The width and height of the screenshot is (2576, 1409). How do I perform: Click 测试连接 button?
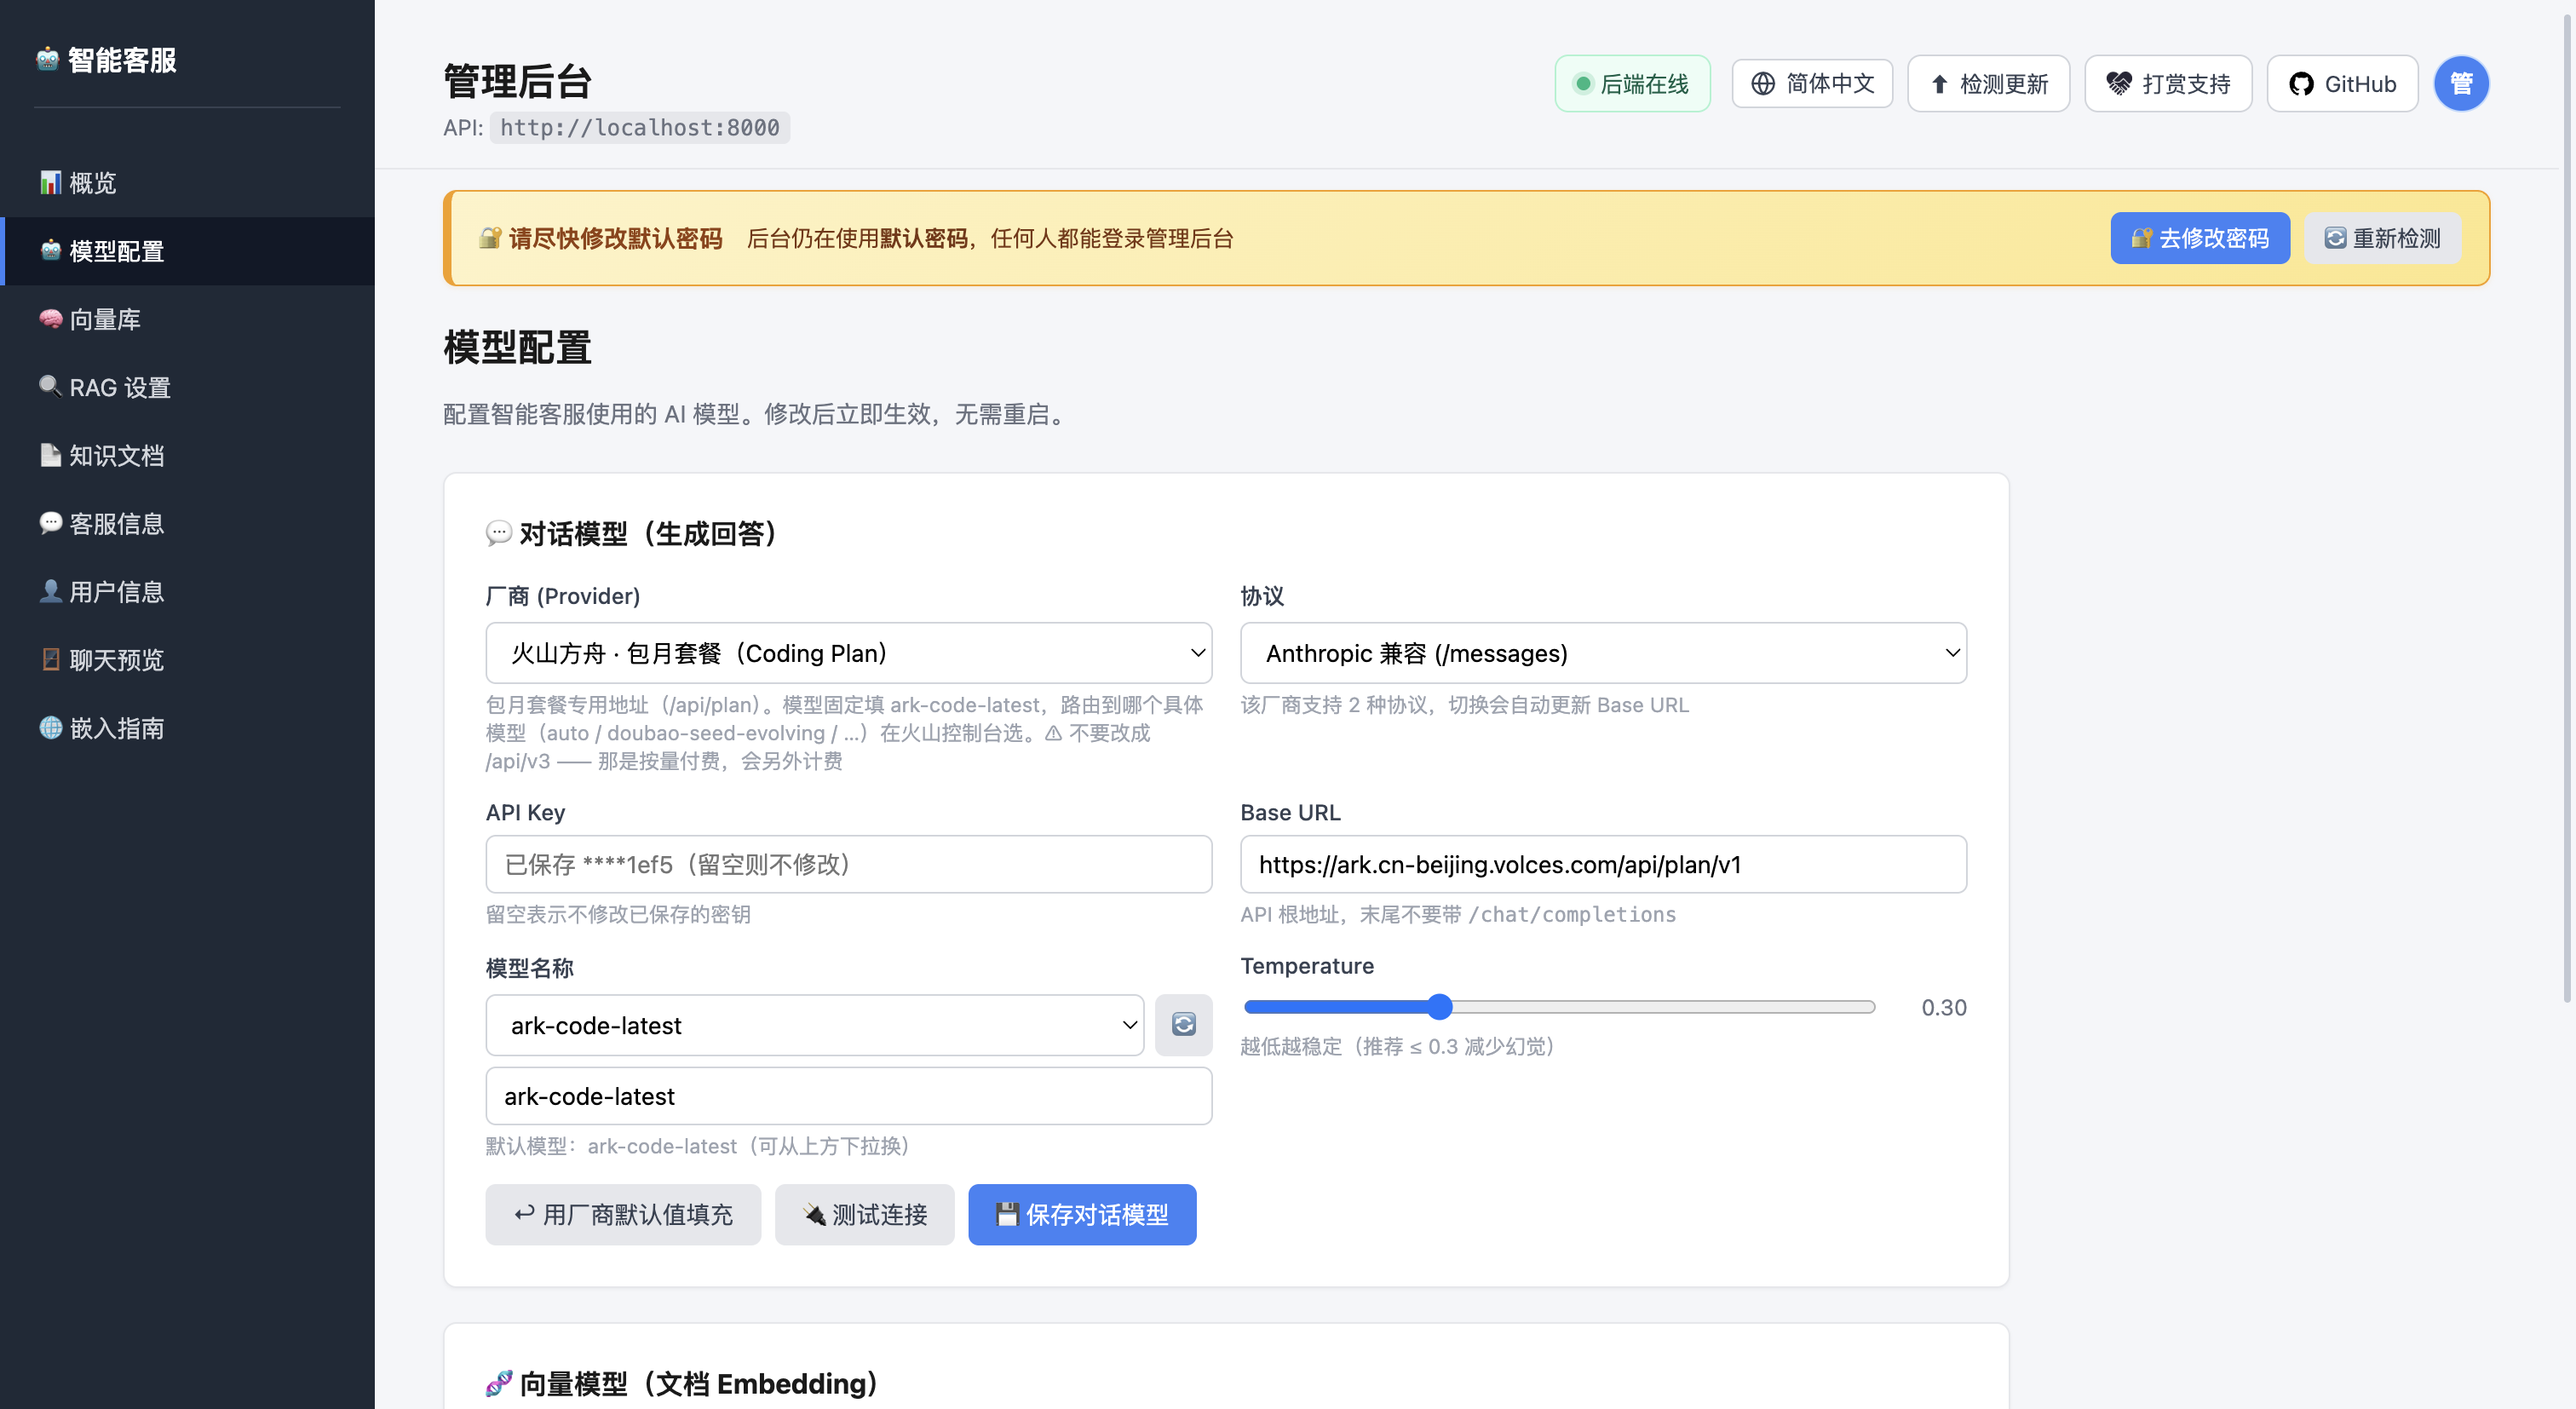tap(864, 1214)
